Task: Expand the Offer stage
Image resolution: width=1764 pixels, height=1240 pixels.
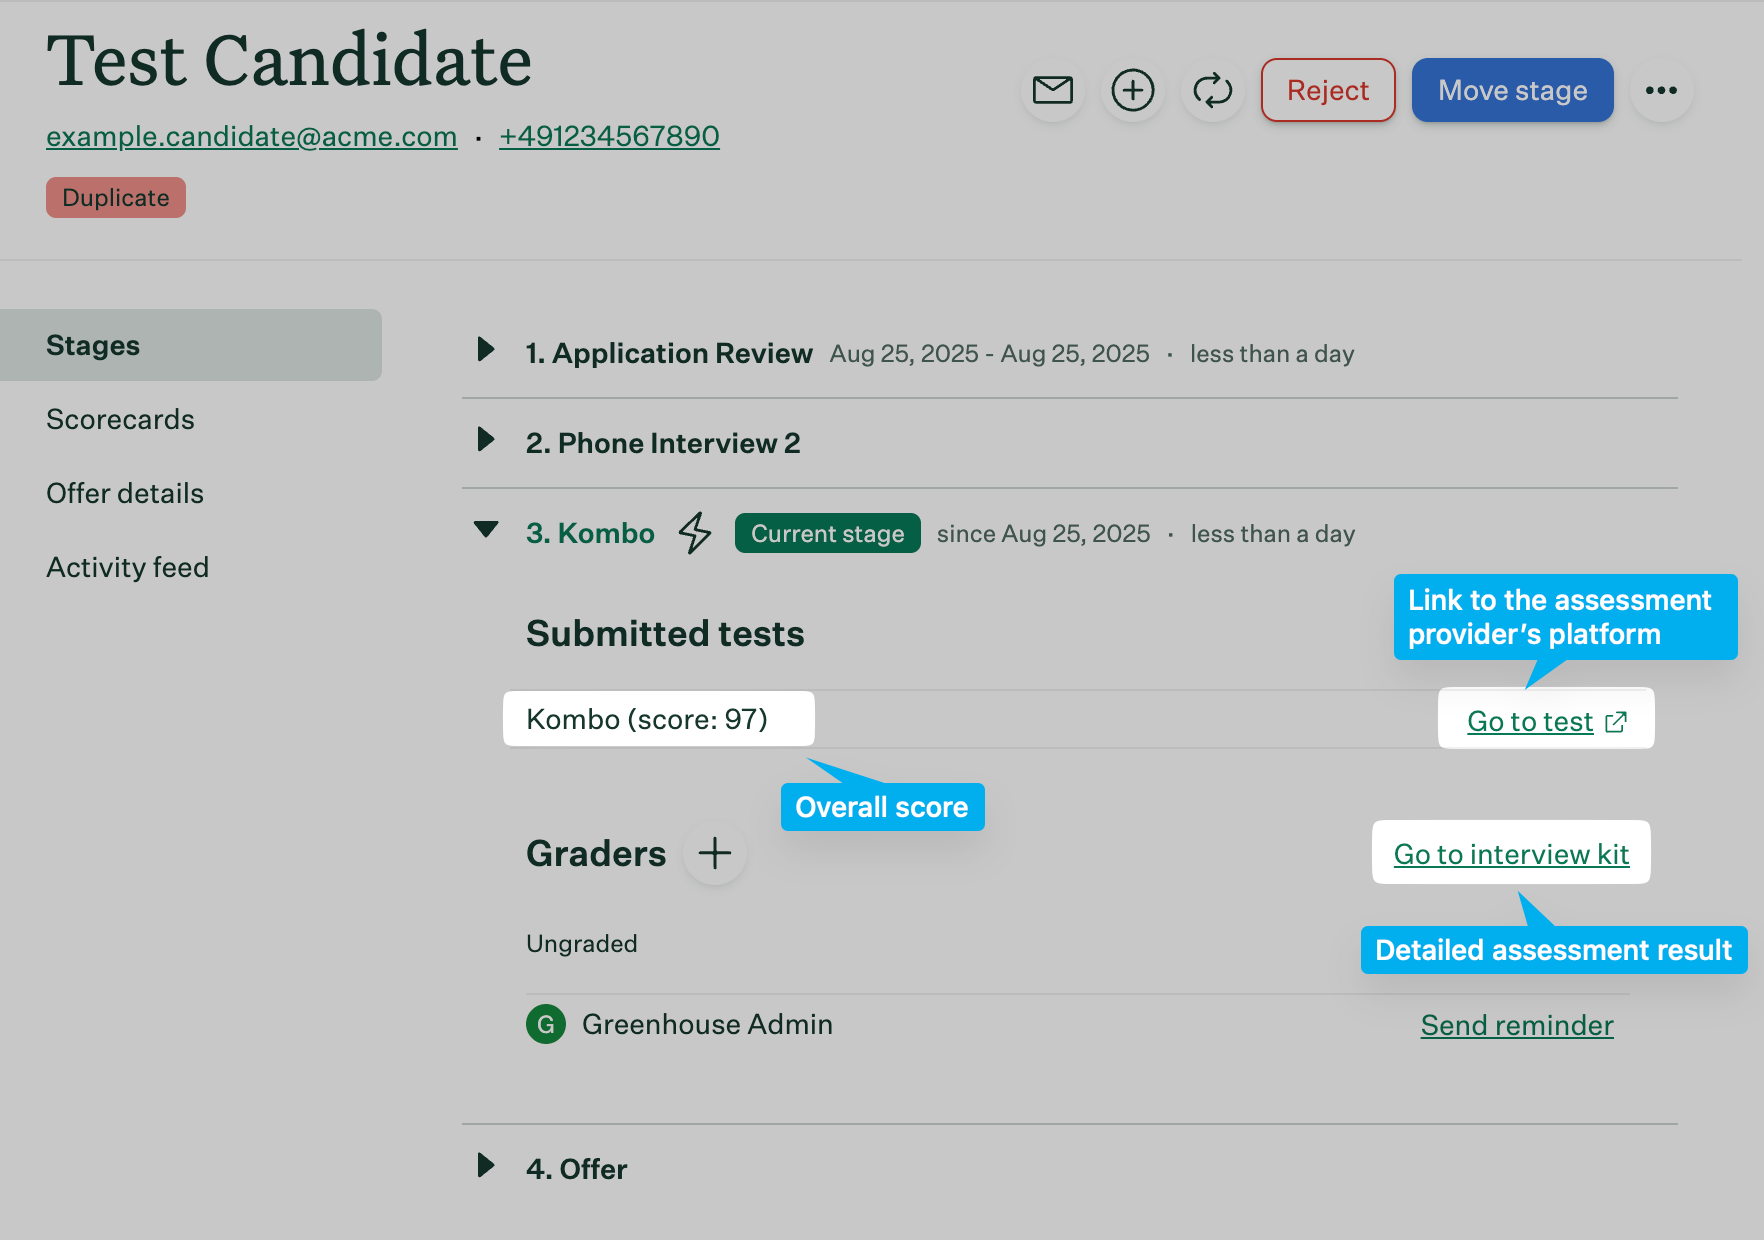Action: 486,1166
